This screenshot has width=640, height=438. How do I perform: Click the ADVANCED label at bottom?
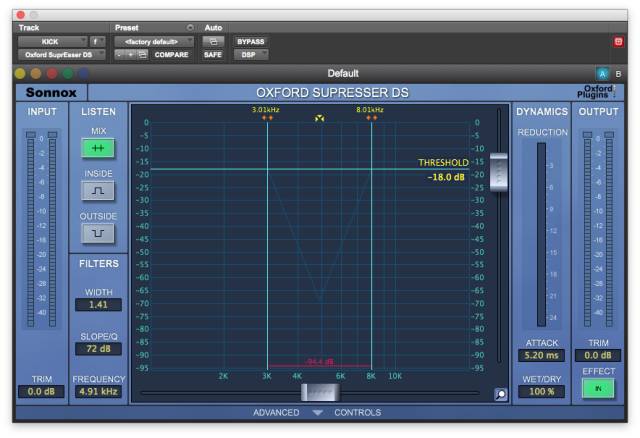click(276, 413)
